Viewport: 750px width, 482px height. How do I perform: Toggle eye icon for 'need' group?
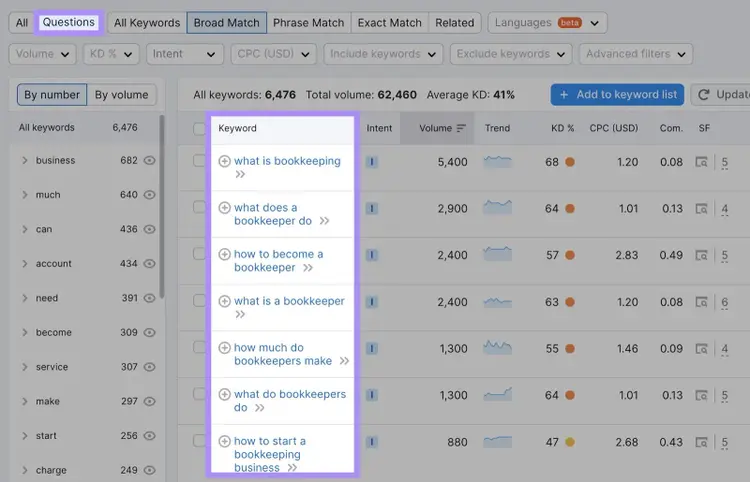click(x=150, y=298)
